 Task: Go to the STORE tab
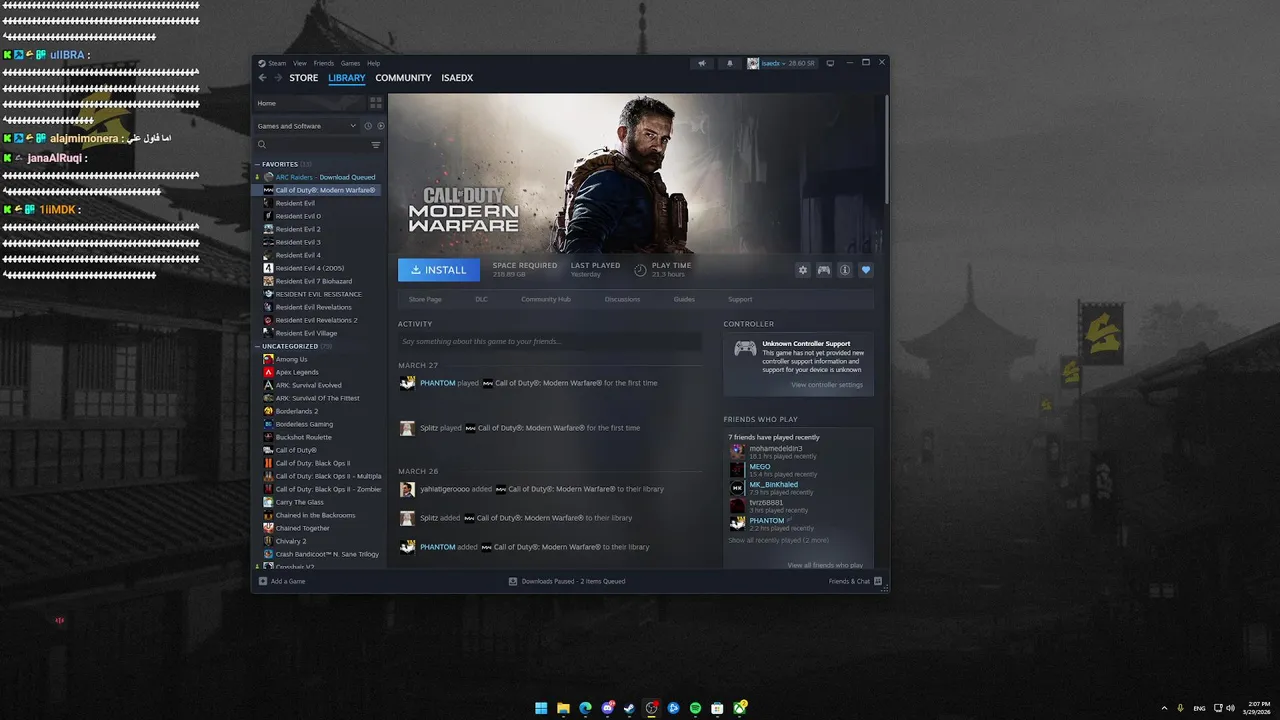click(304, 78)
